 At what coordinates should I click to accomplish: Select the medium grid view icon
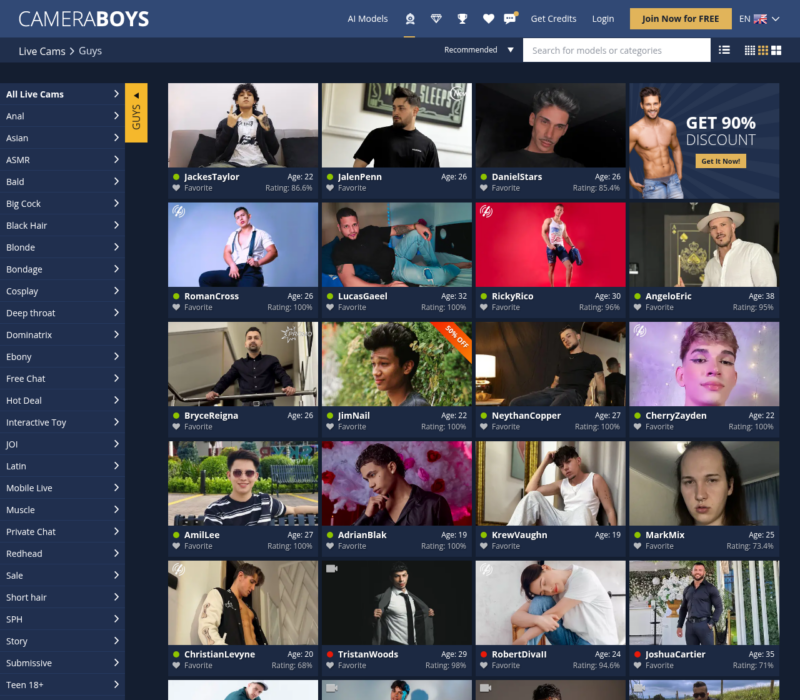tap(763, 50)
